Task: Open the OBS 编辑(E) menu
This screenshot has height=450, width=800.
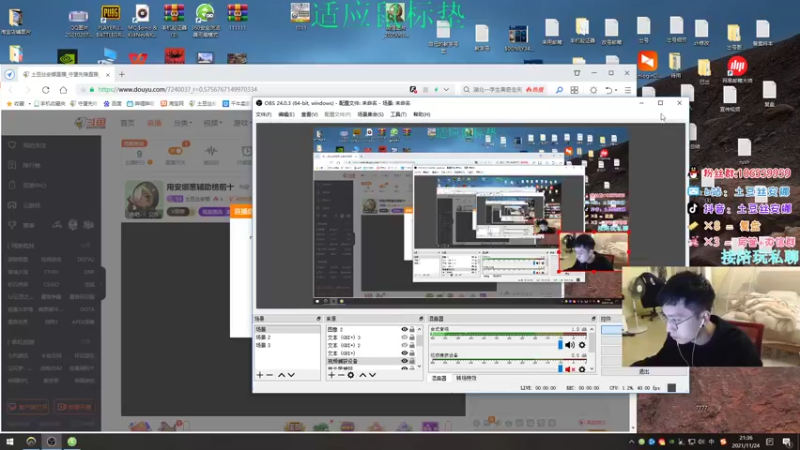Action: [286, 114]
